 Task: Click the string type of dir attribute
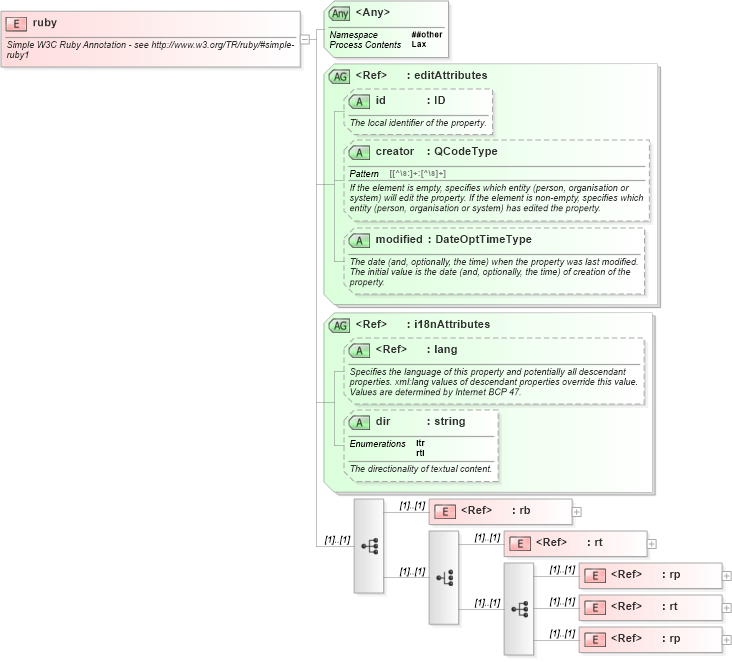click(x=450, y=421)
